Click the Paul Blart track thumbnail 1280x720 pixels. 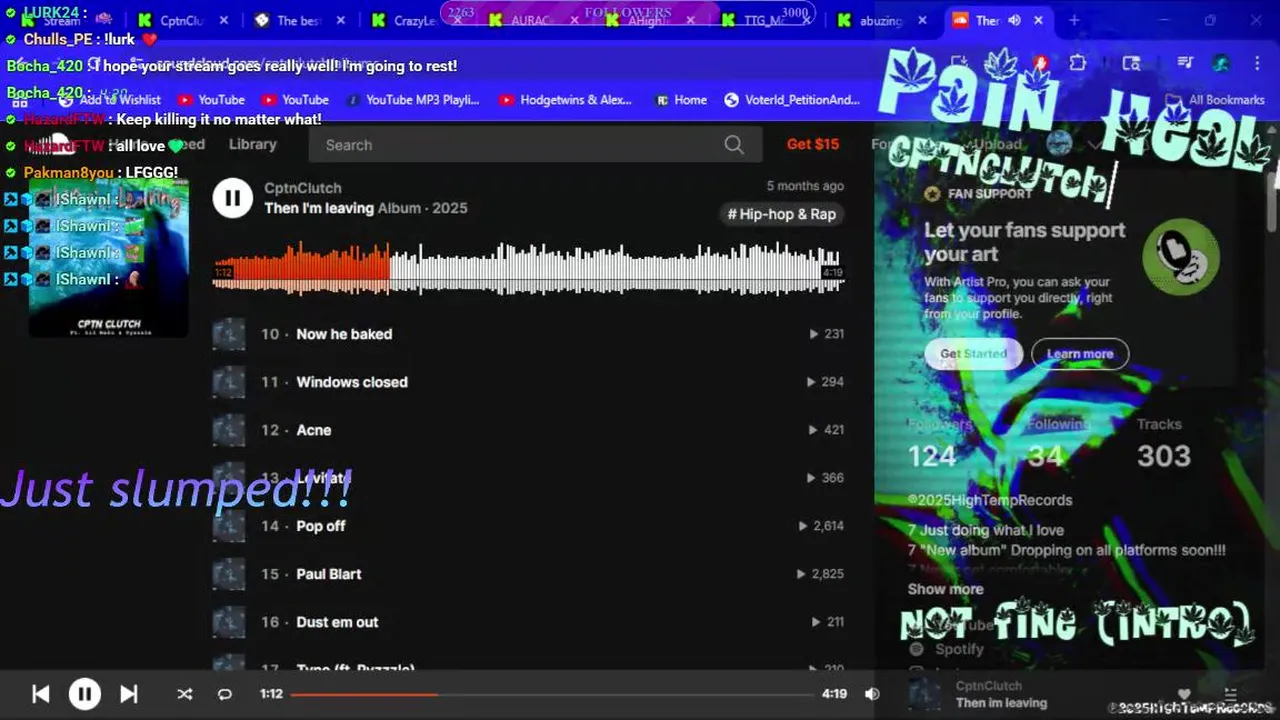point(229,574)
